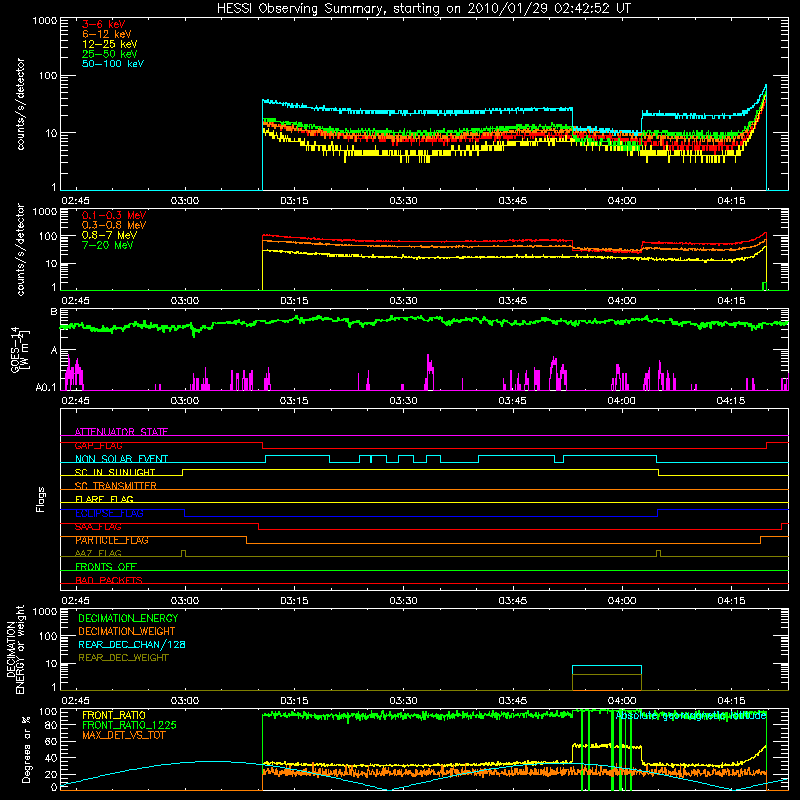Select the MAX_DET_VS_TOT legend label
Screen dimensions: 800x800
(x=123, y=735)
